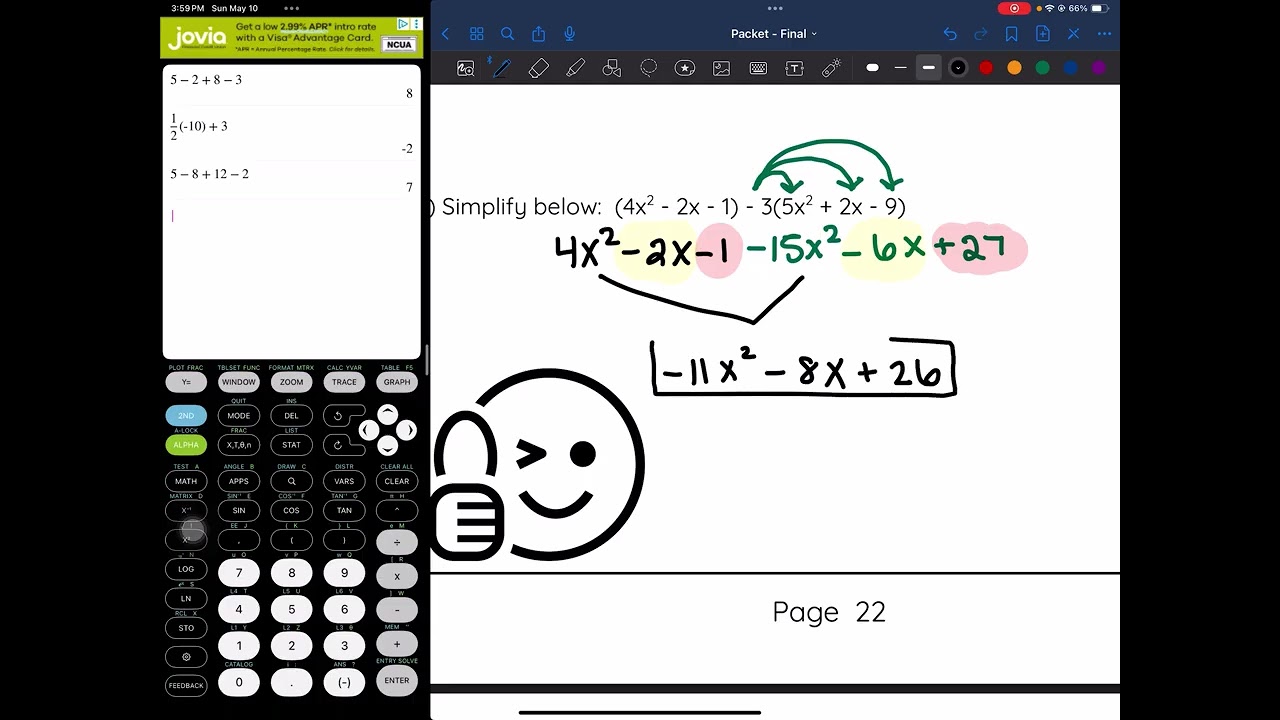Choose the medium pen stroke width
The image size is (1280, 720).
click(x=900, y=68)
